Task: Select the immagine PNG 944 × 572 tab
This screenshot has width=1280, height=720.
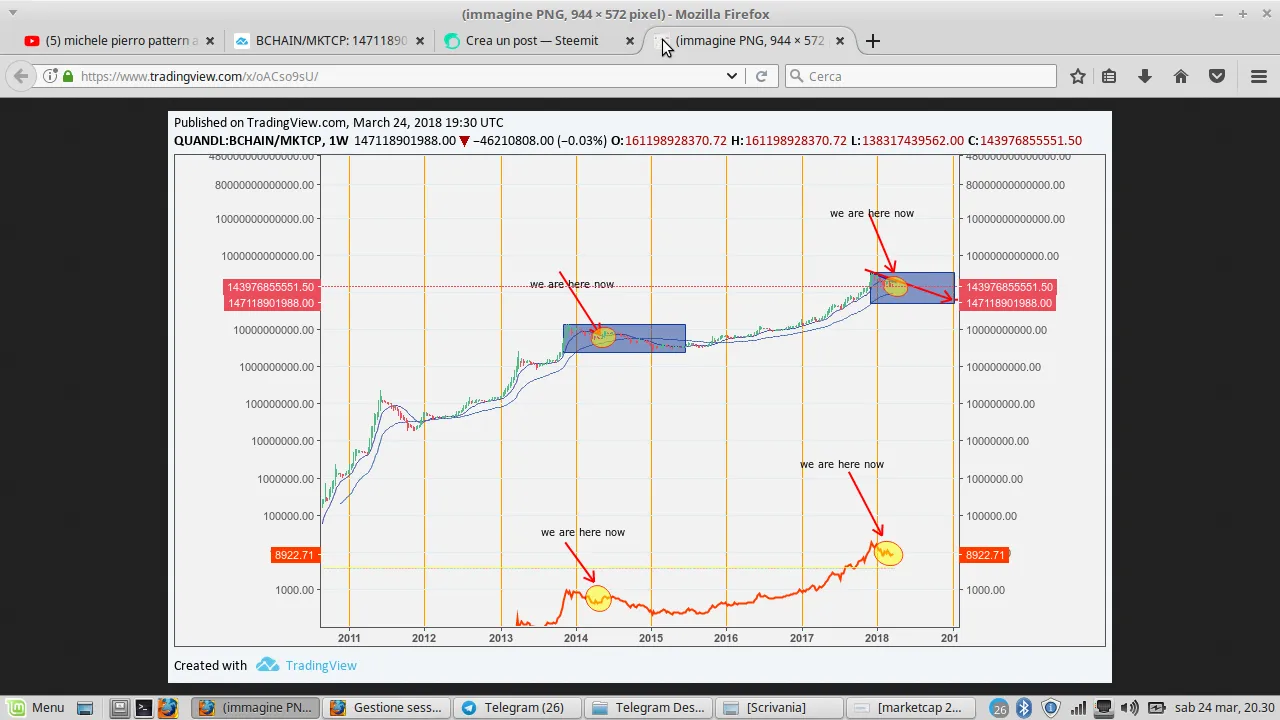Action: click(x=750, y=41)
